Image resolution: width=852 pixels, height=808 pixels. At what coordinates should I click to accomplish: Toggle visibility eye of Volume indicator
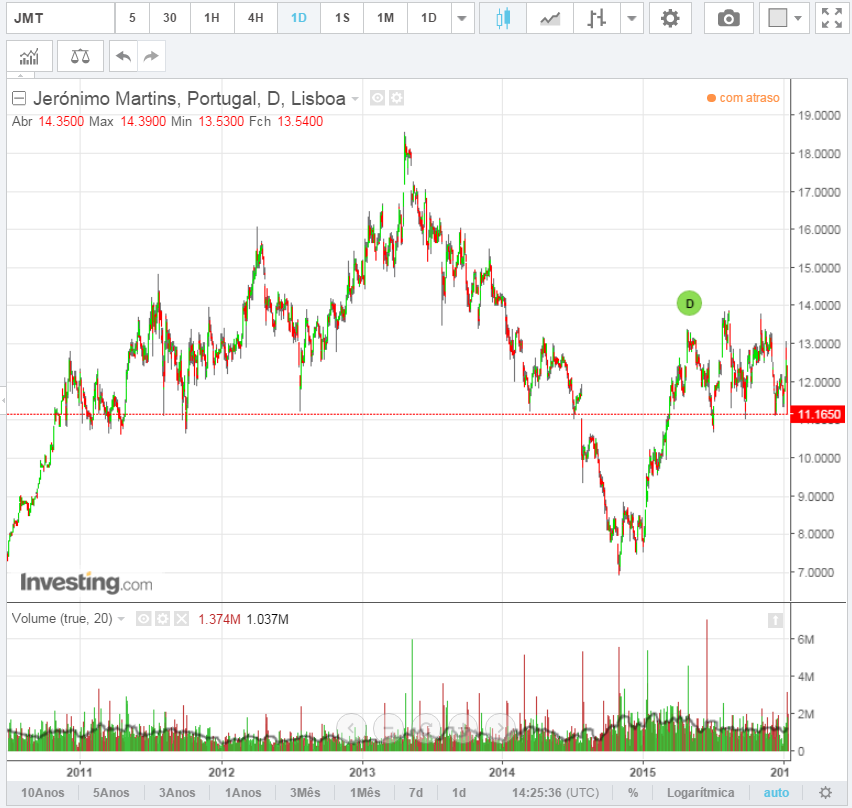[x=143, y=619]
